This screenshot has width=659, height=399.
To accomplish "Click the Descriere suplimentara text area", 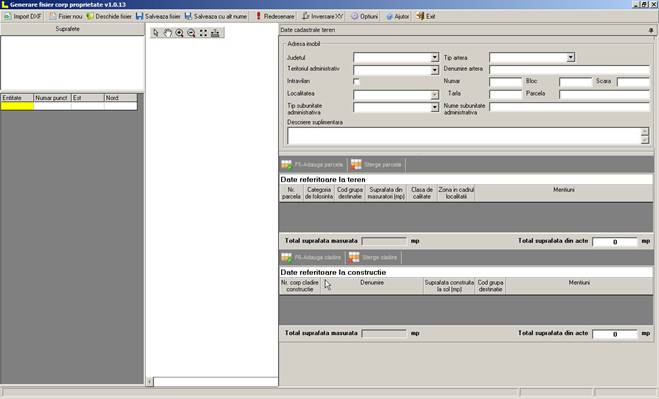I will point(464,136).
